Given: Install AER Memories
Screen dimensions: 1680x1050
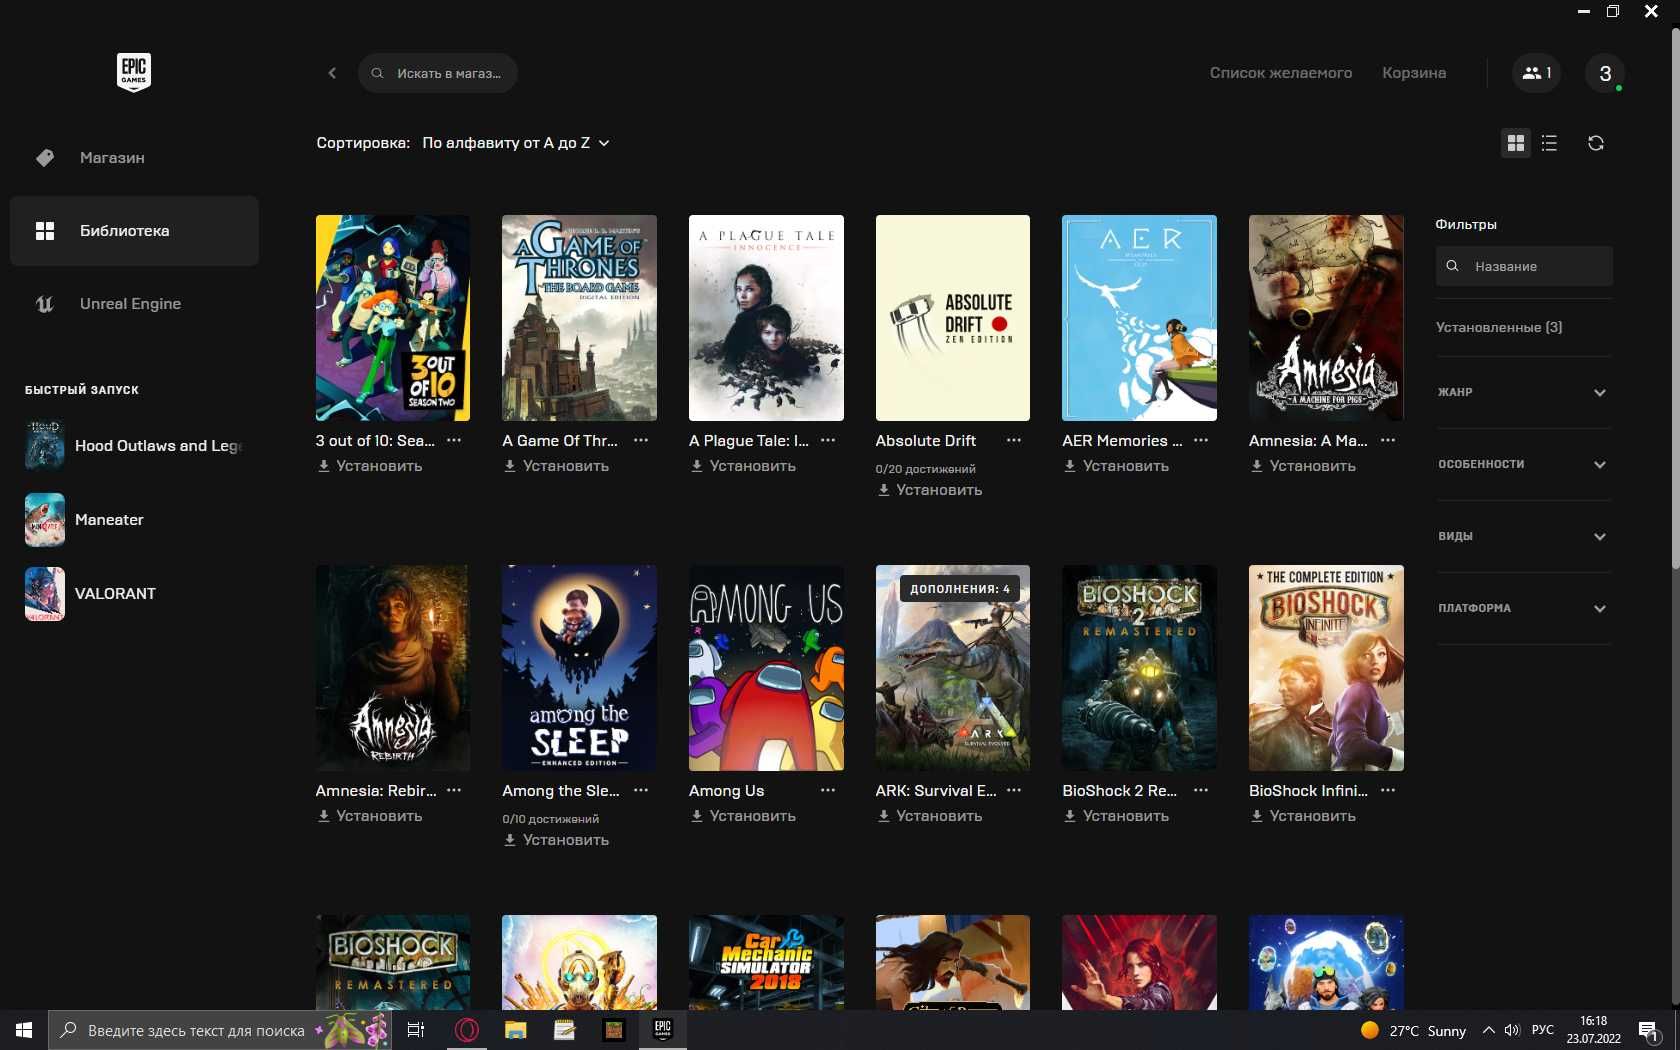Looking at the screenshot, I should click(x=1117, y=466).
